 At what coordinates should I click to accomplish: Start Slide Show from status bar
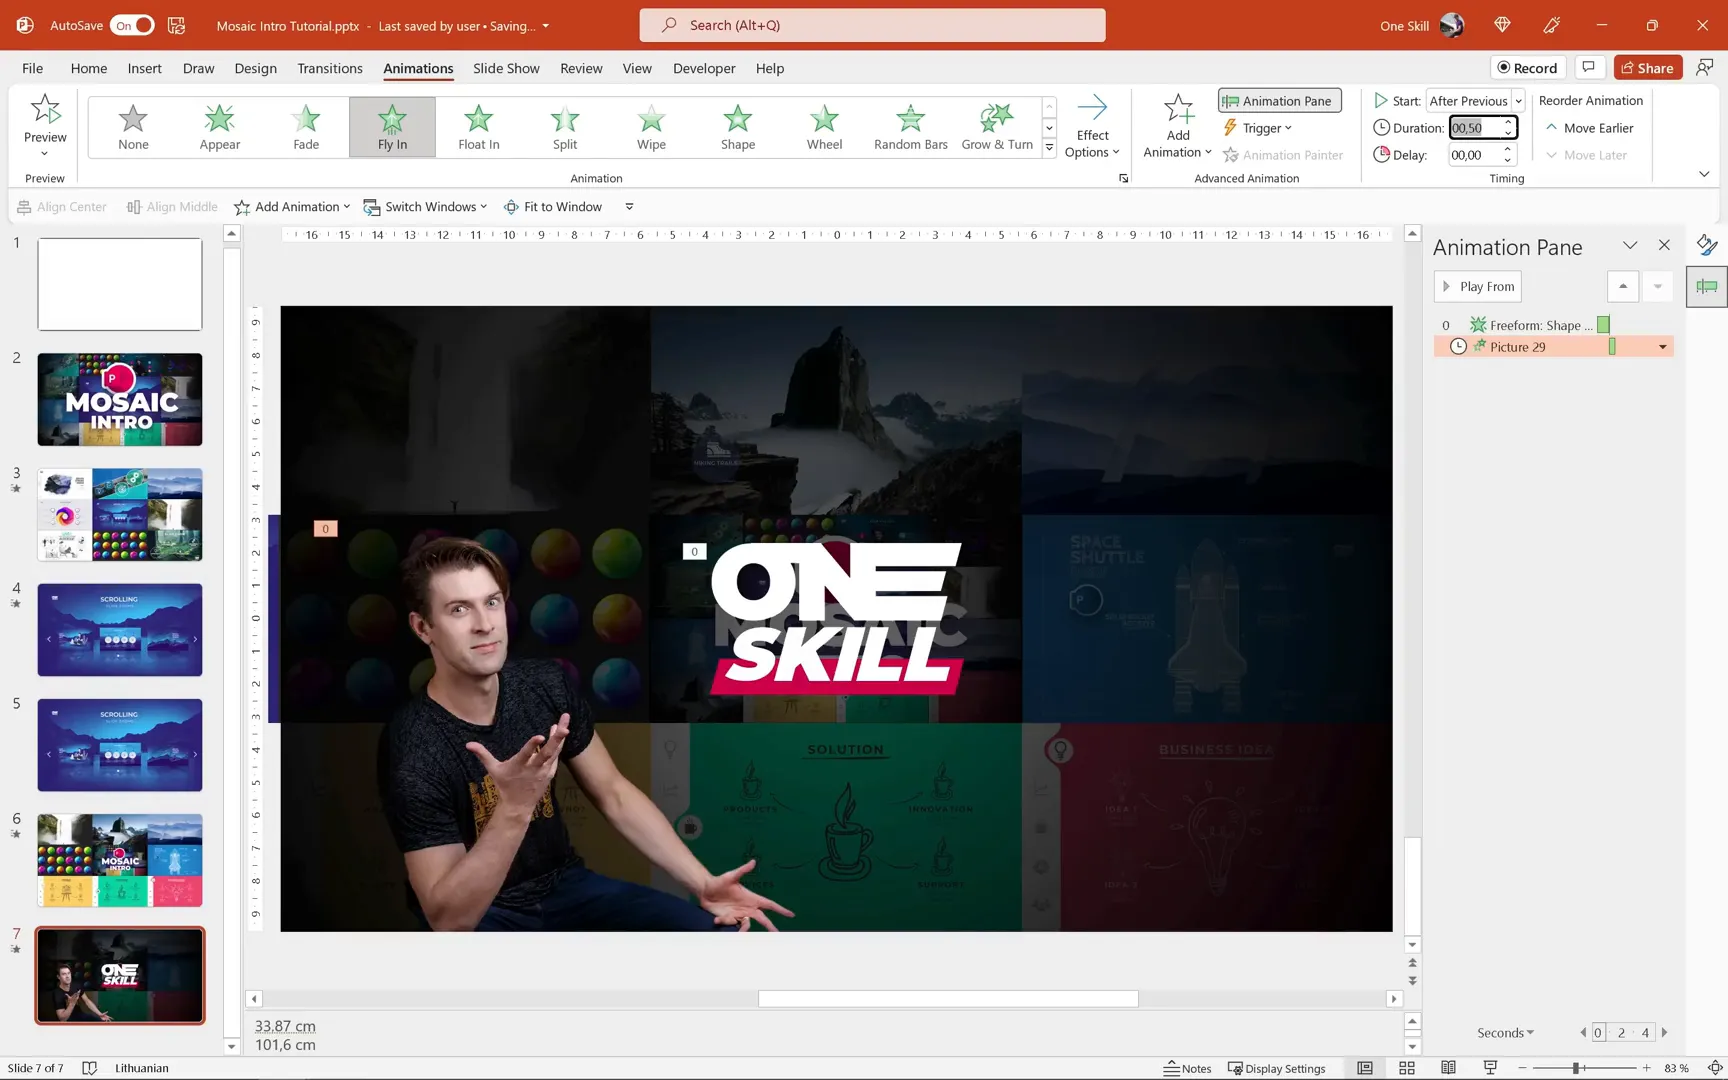(1490, 1068)
